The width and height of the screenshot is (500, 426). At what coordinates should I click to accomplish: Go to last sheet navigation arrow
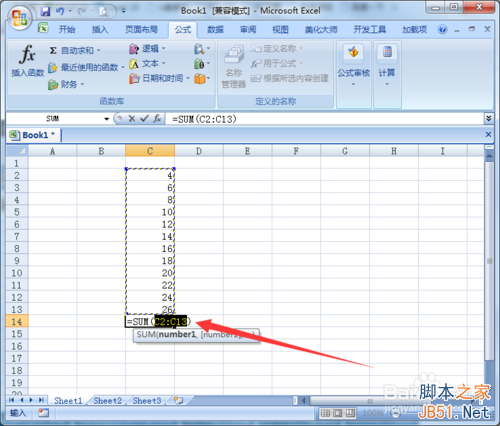point(41,400)
